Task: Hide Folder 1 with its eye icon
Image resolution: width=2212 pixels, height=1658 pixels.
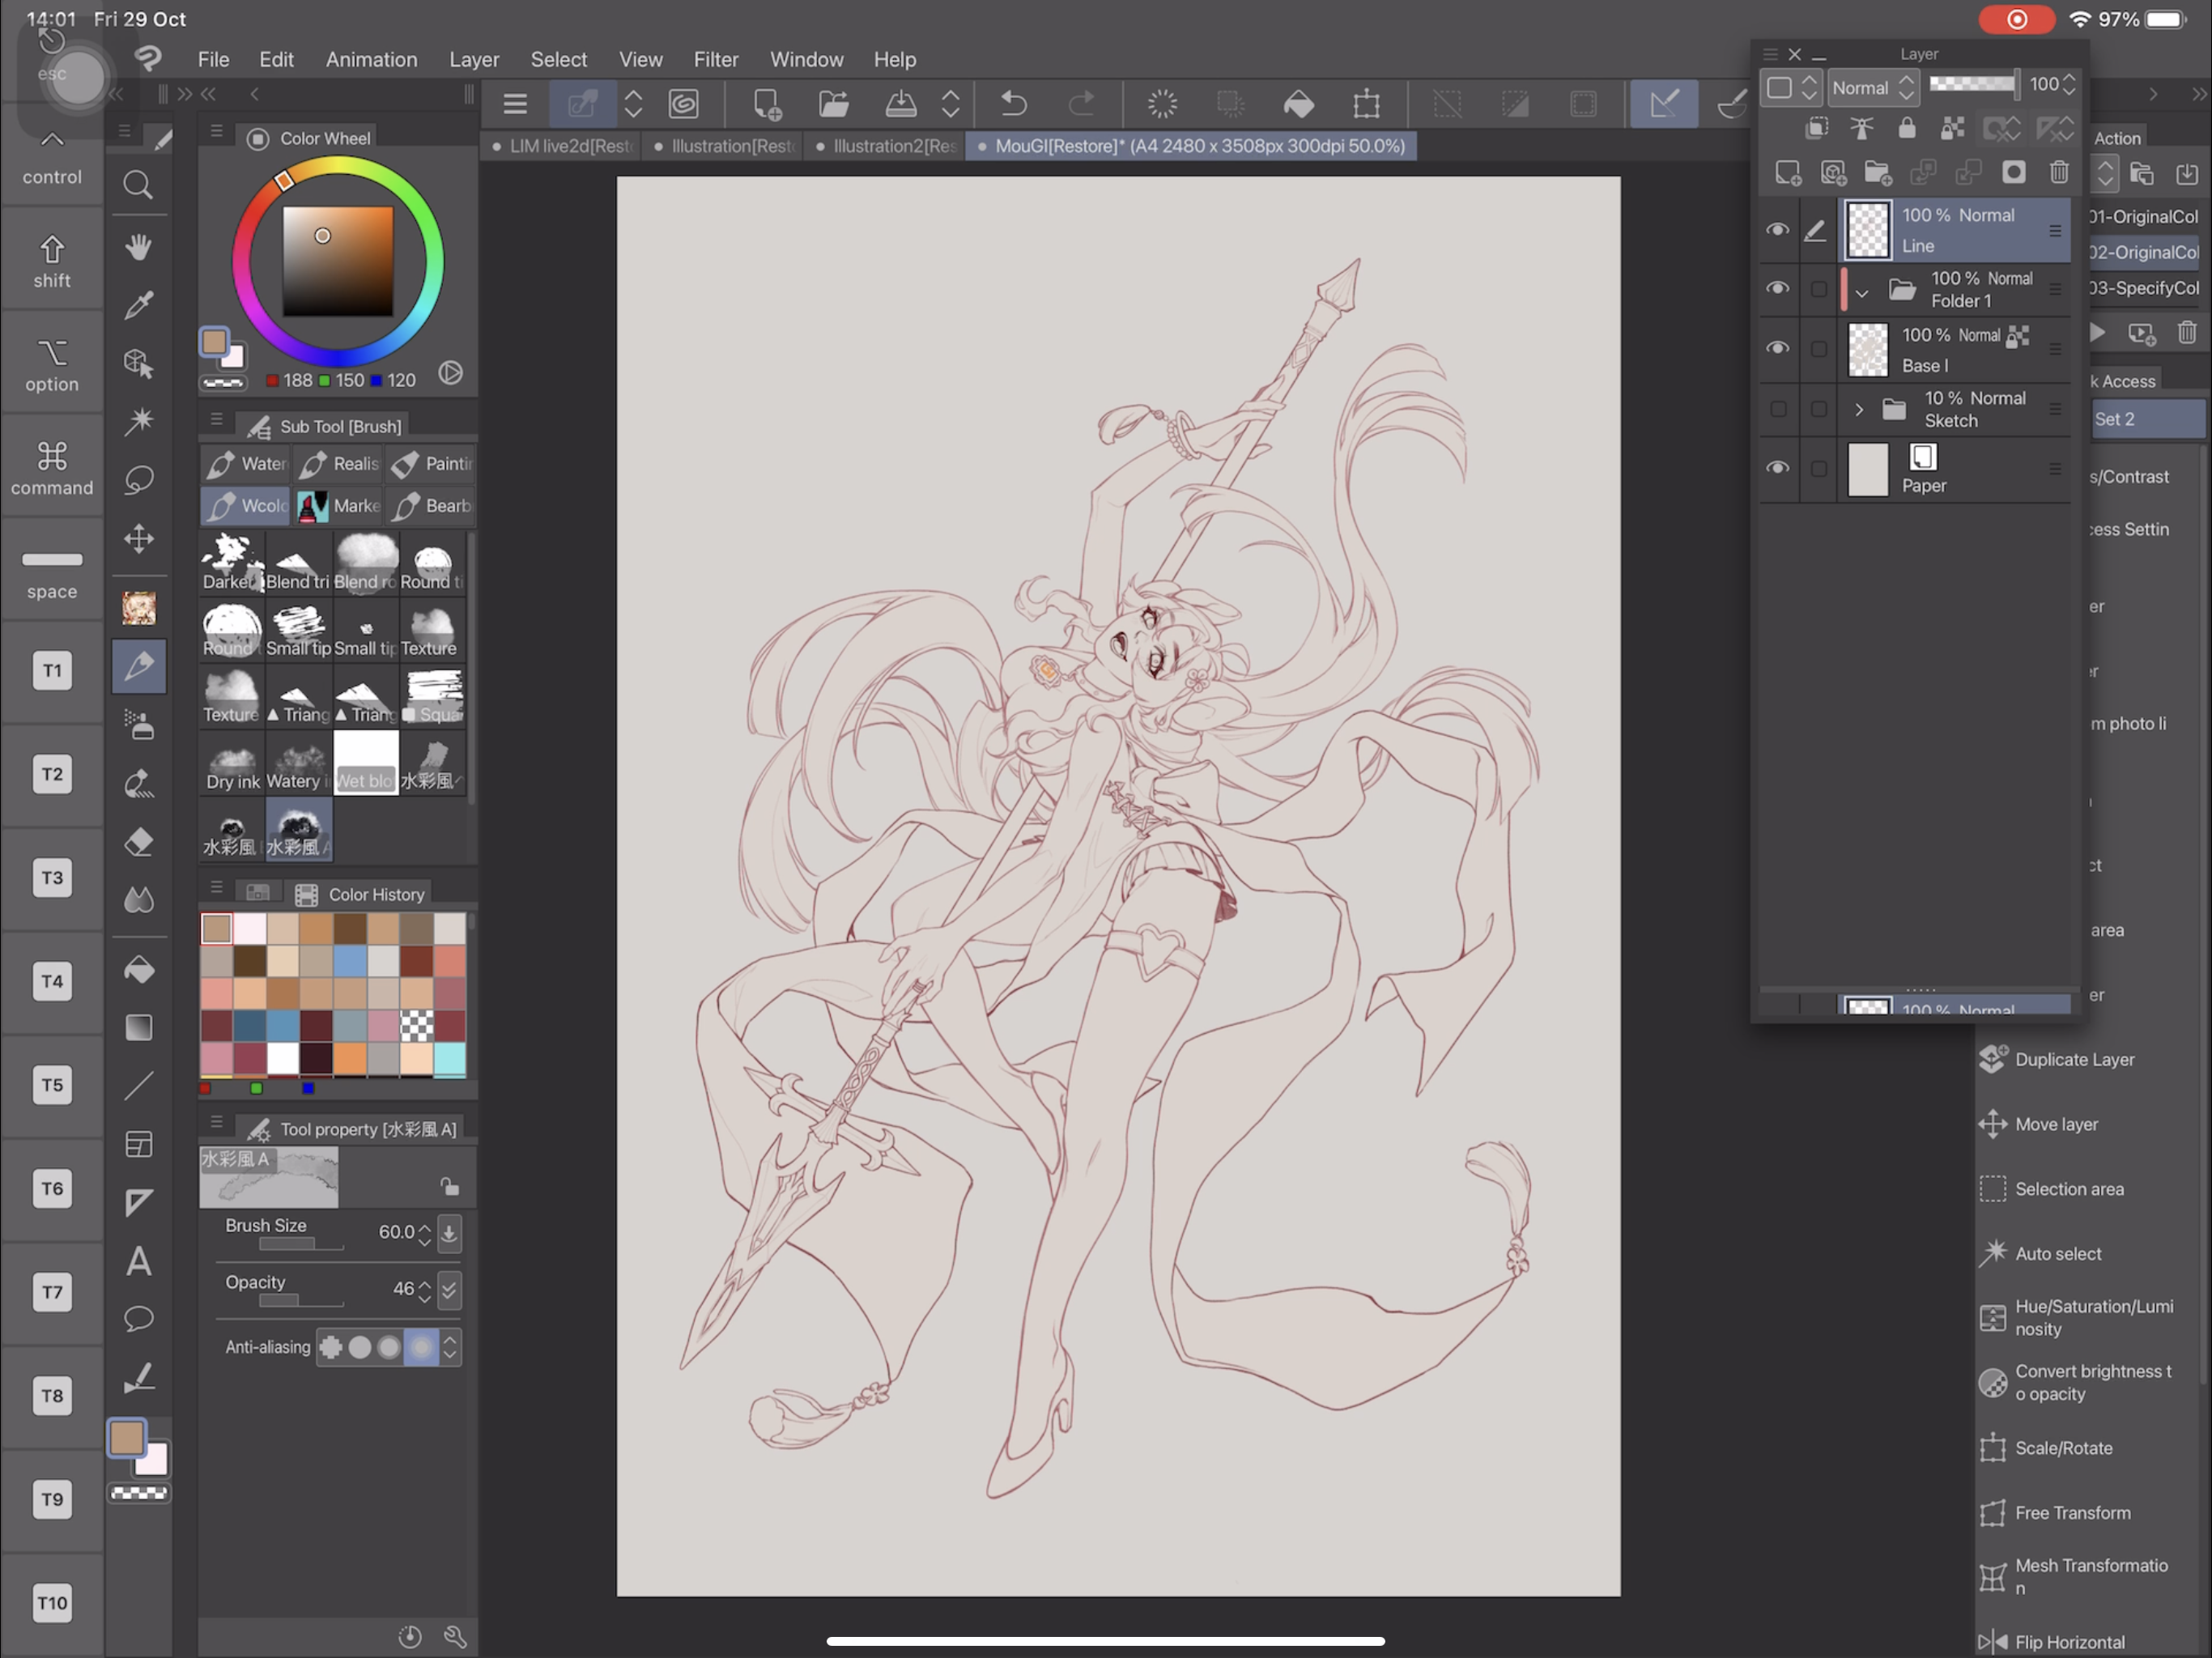Action: 1777,289
